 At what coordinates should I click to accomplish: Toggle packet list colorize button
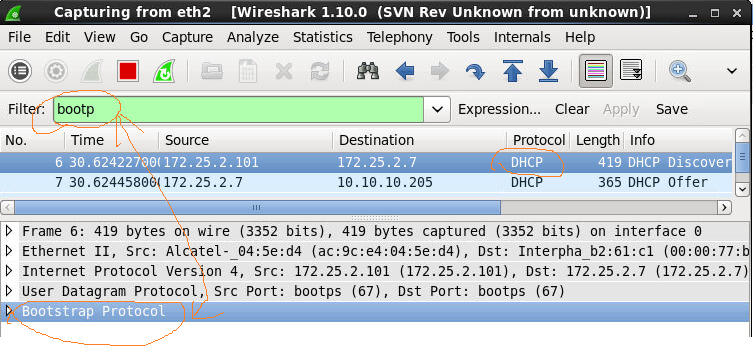596,71
